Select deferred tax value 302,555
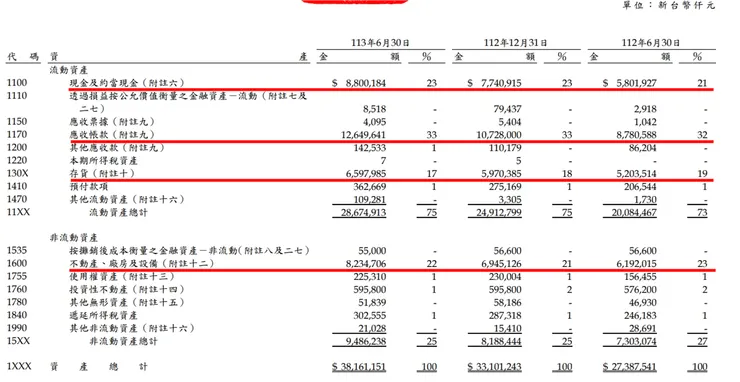740x382 pixels. coord(370,315)
